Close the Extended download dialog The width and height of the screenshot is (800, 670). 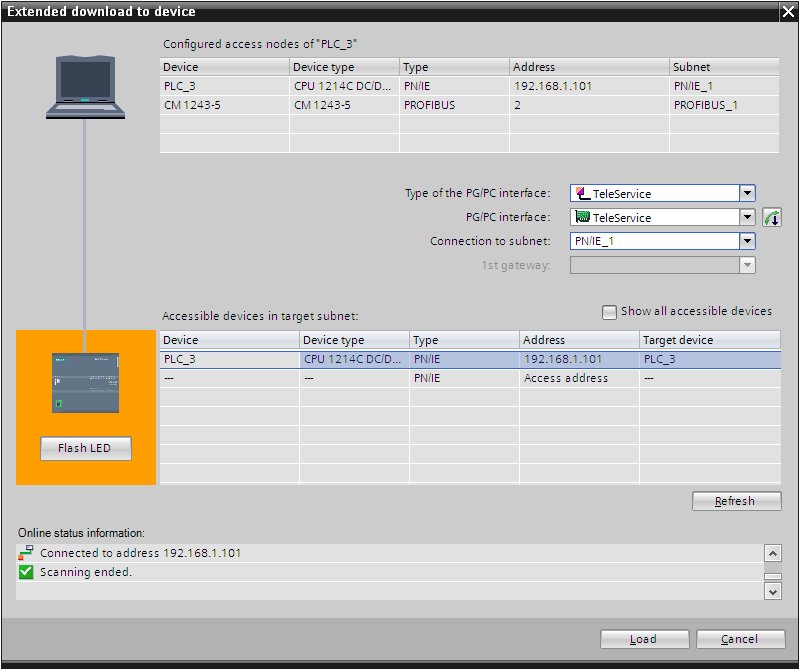pyautogui.click(x=788, y=12)
